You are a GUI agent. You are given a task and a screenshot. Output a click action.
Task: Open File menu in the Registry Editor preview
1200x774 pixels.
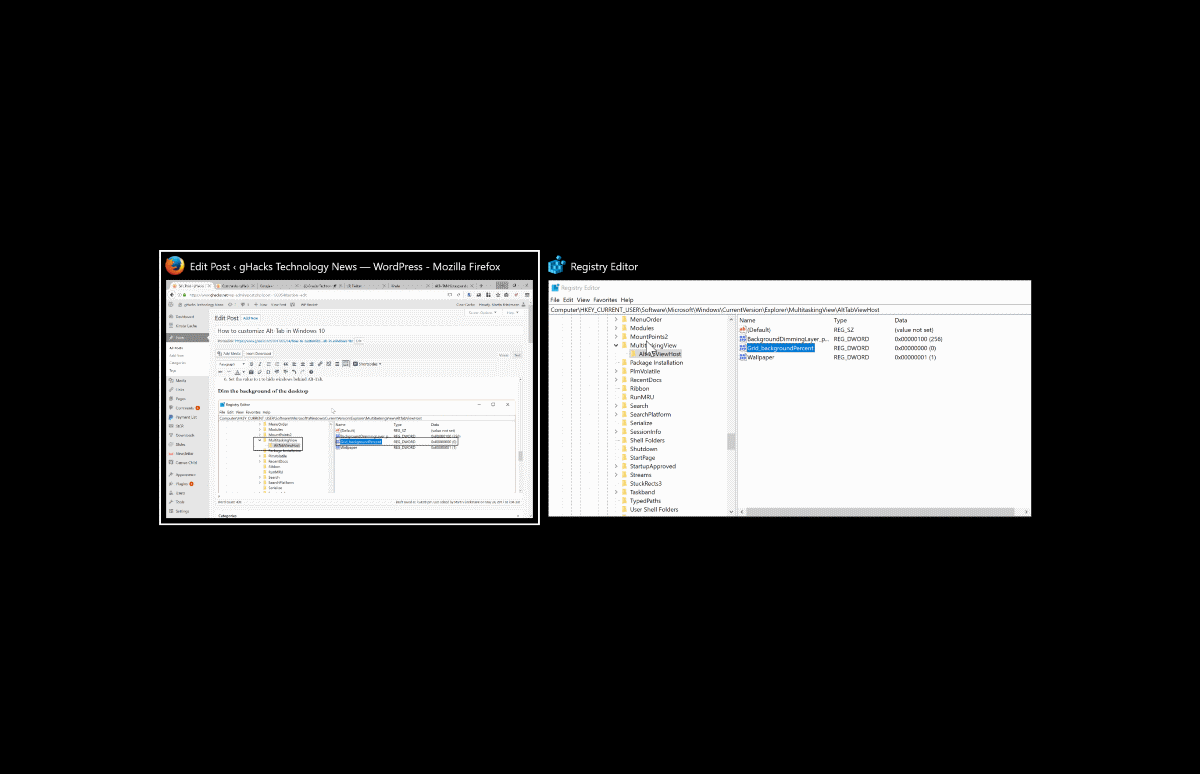pyautogui.click(x=555, y=300)
